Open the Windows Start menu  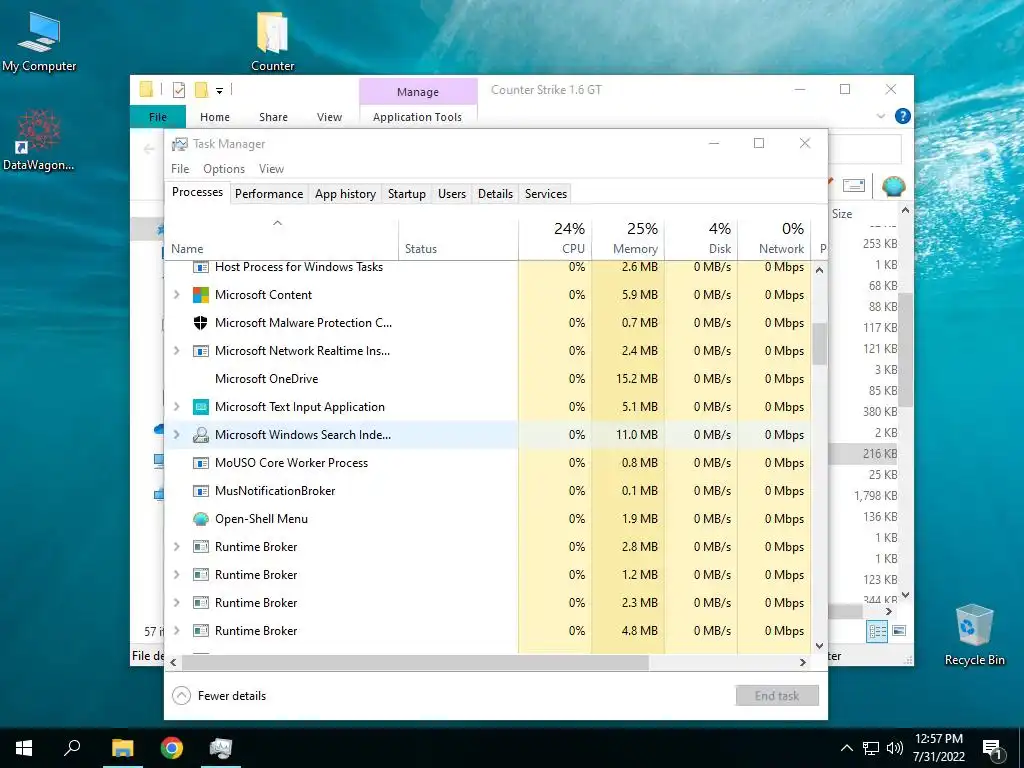(x=24, y=748)
